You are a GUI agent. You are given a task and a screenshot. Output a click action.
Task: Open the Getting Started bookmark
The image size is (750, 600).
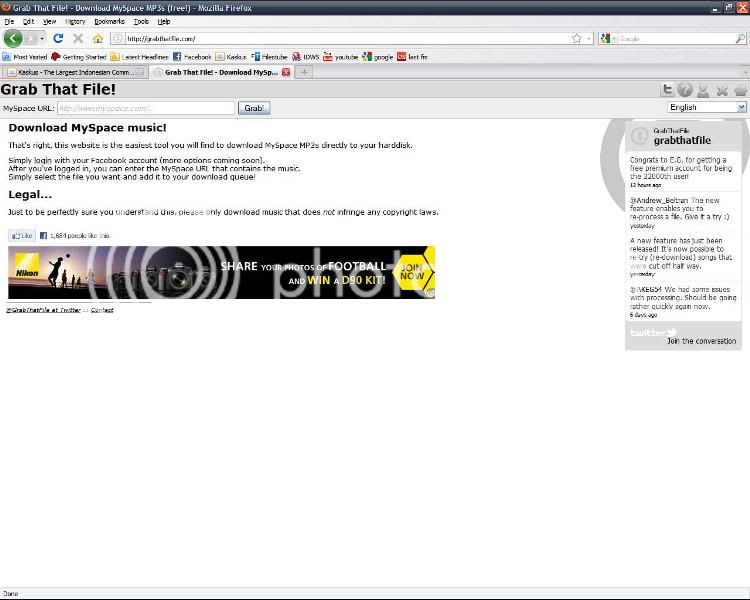[78, 57]
